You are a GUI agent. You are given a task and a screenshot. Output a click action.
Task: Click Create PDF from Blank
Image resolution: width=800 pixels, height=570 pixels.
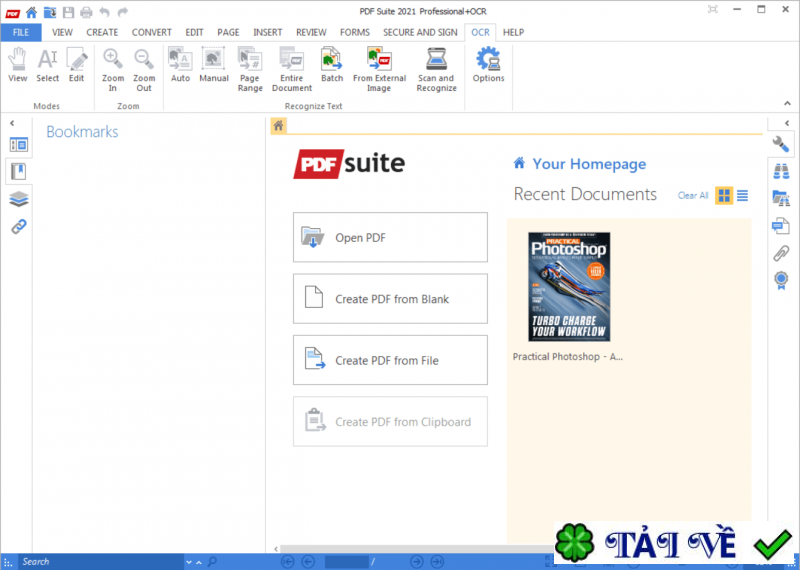(x=390, y=299)
